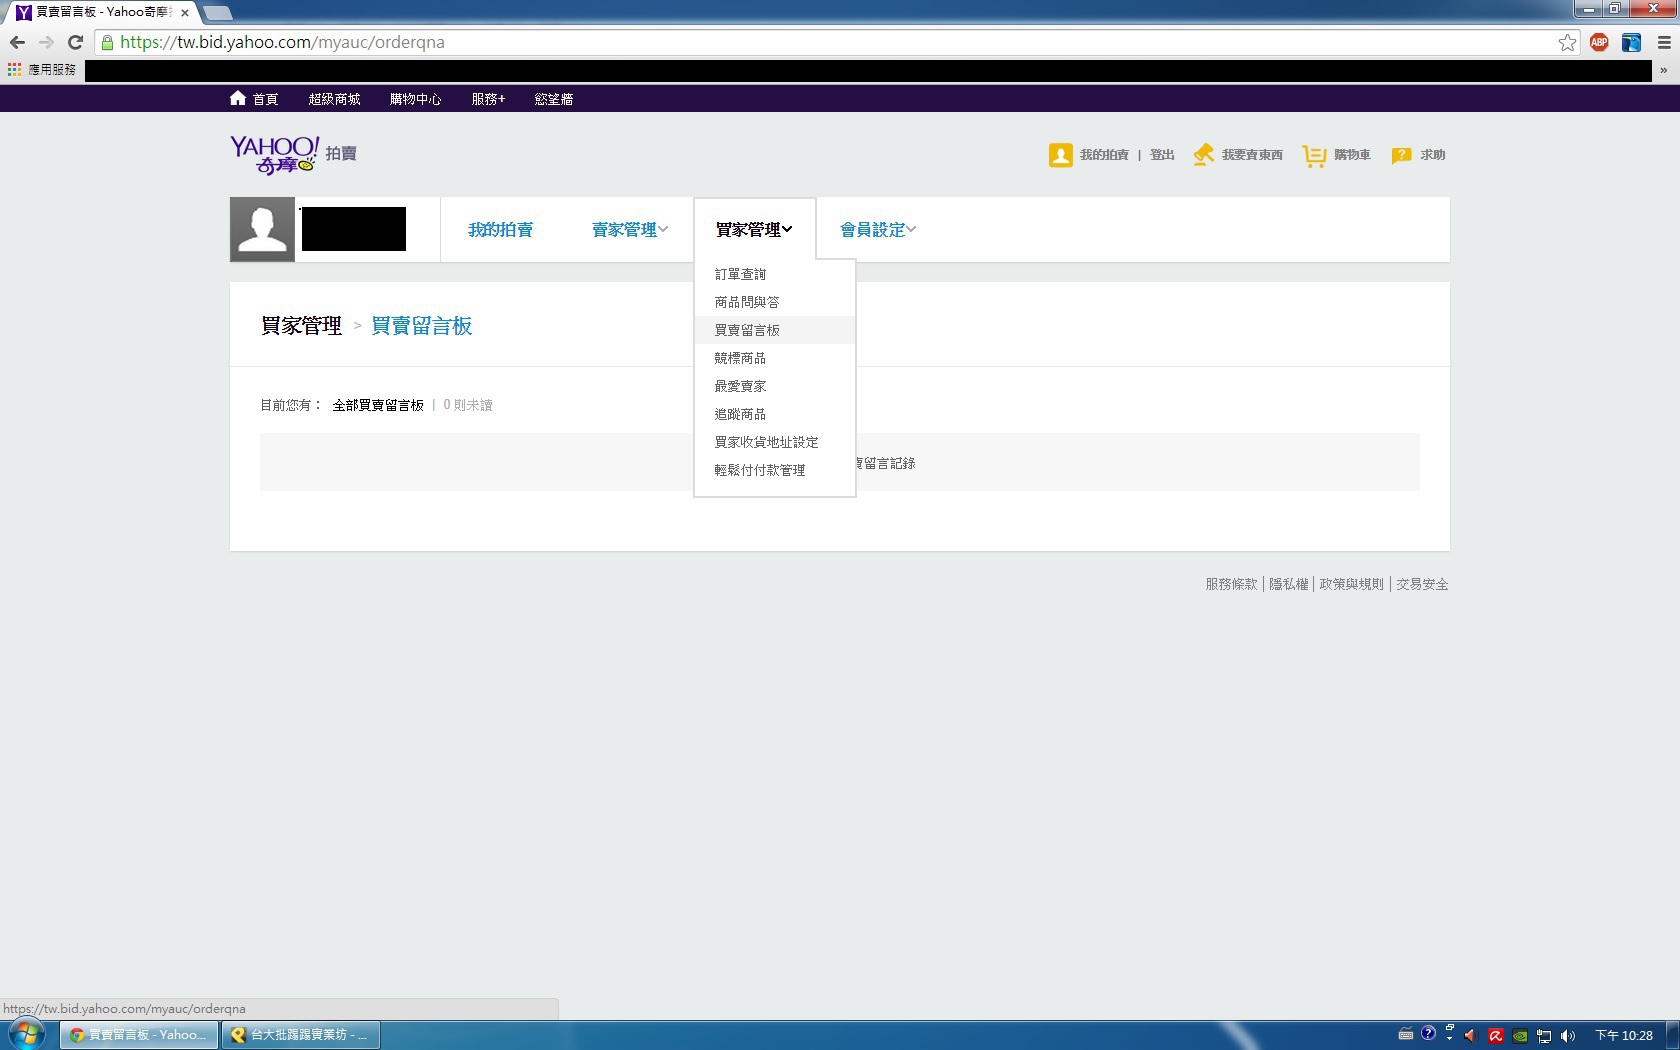Select 追蹤商品 from the dropdown menu

[775, 414]
